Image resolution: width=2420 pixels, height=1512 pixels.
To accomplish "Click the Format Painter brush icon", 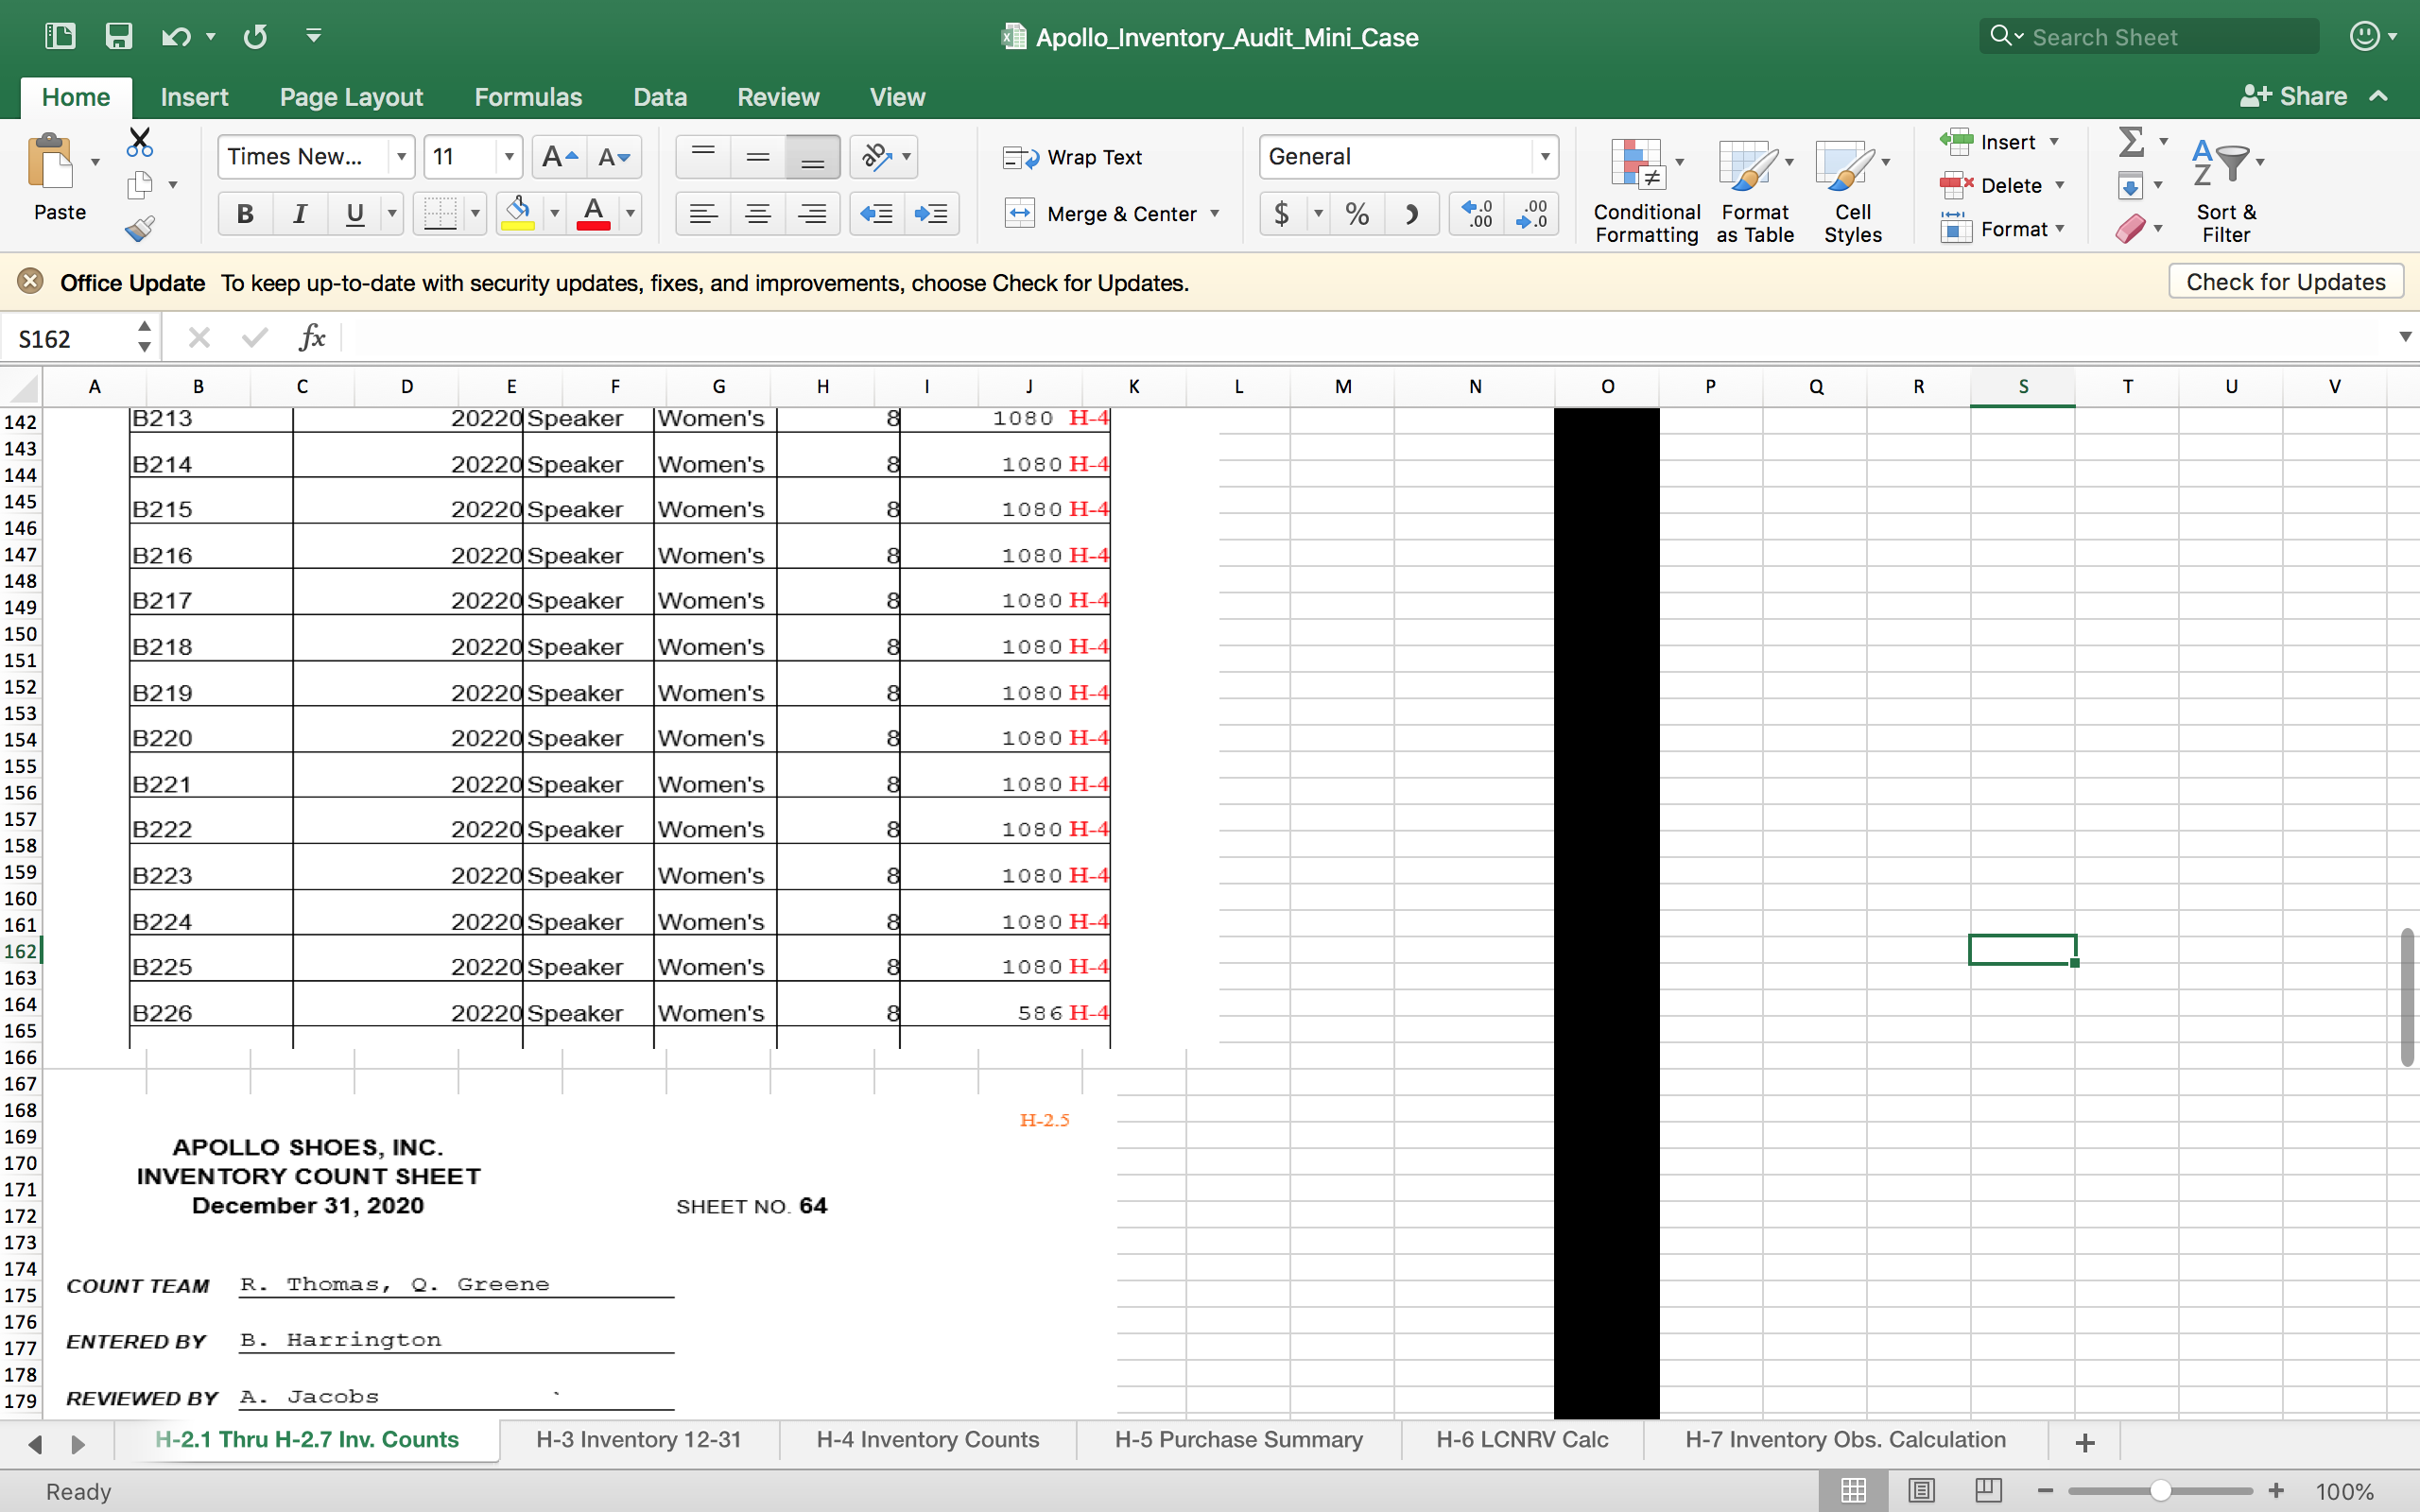I will click(x=140, y=229).
